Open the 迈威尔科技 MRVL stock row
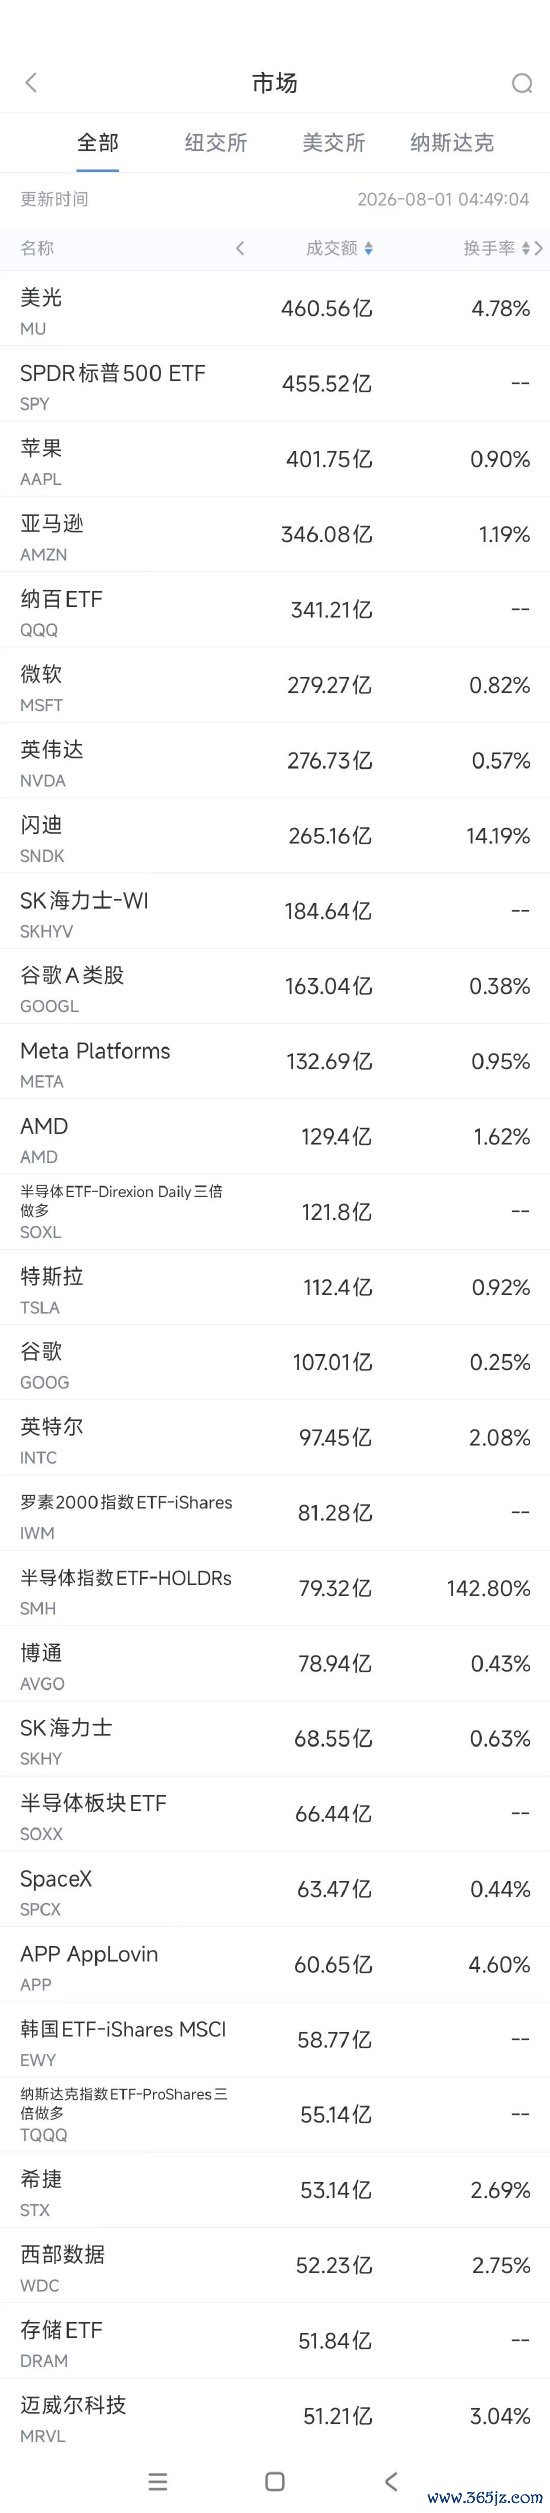The width and height of the screenshot is (550, 2513). point(275,2417)
